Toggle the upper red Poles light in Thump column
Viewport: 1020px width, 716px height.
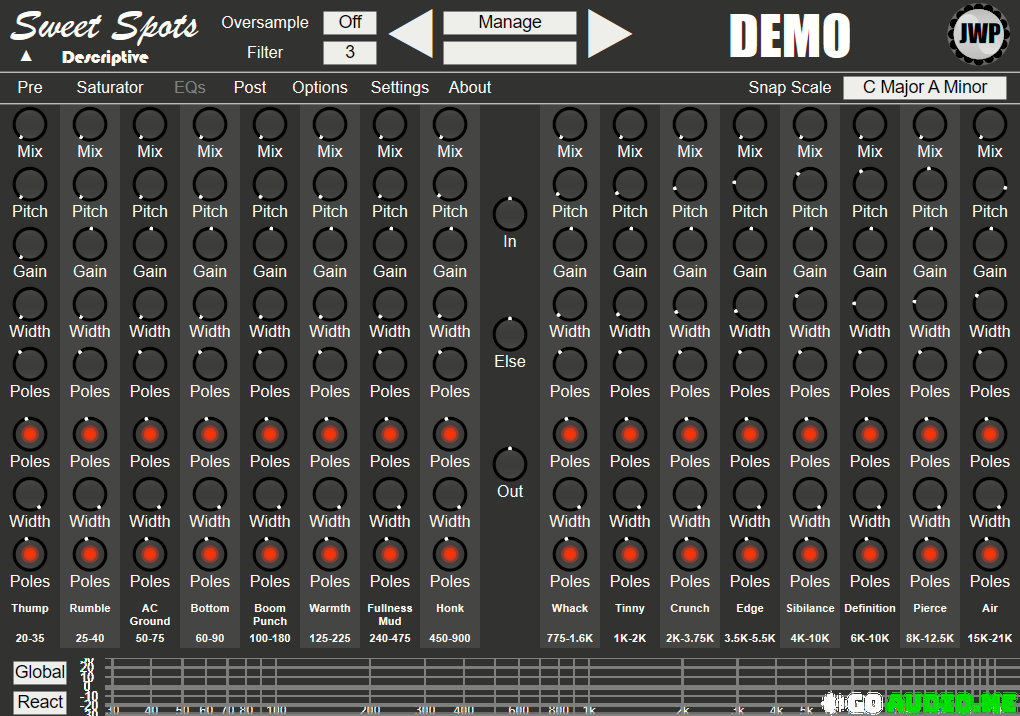[30, 434]
